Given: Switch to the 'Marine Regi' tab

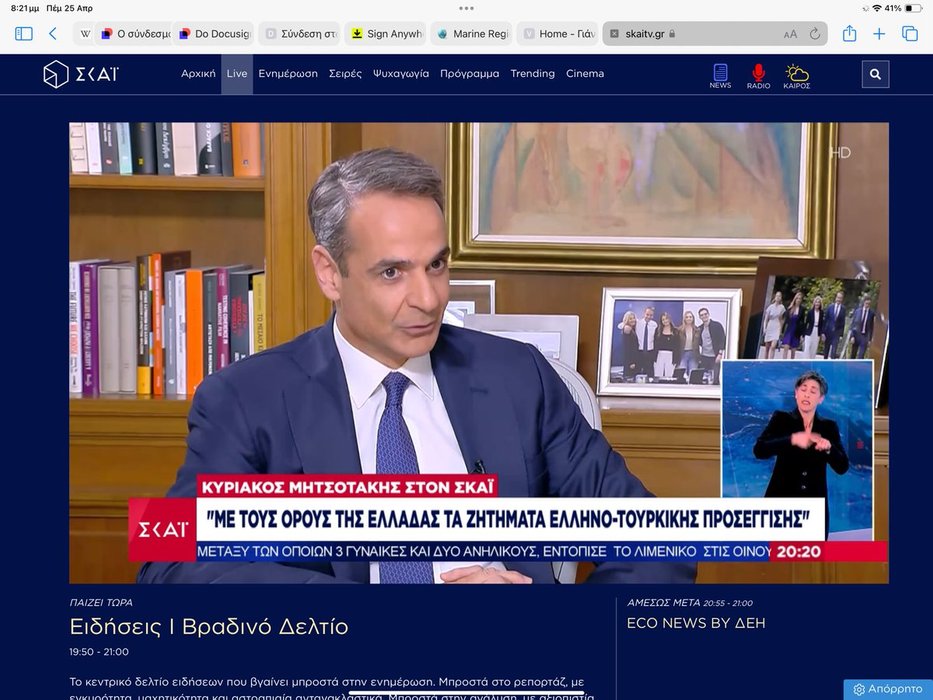Looking at the screenshot, I should pos(473,34).
